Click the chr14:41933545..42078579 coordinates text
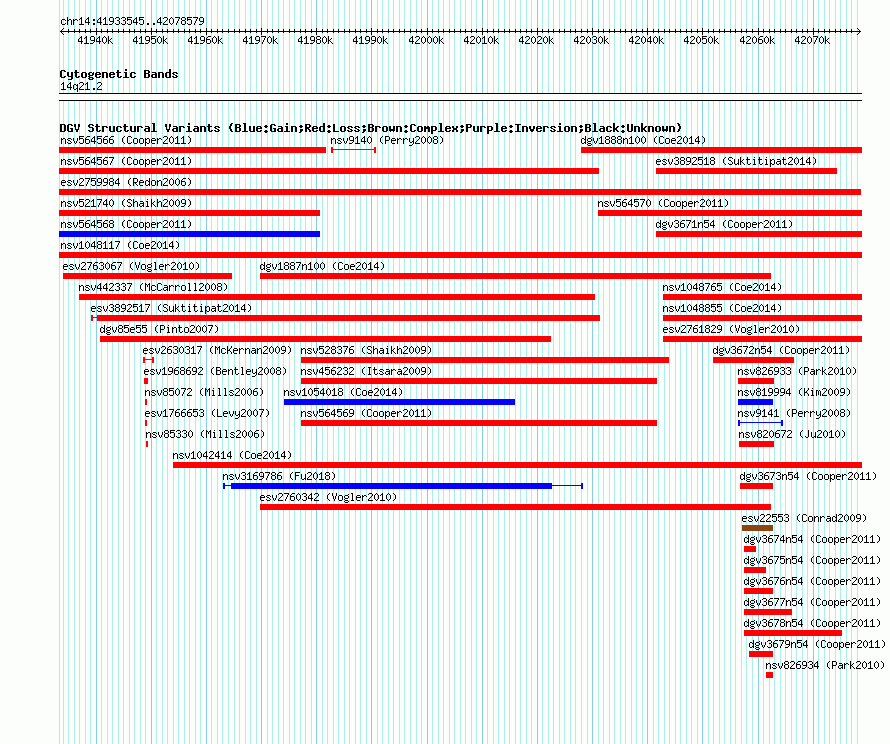Image resolution: width=890 pixels, height=744 pixels. 132,21
